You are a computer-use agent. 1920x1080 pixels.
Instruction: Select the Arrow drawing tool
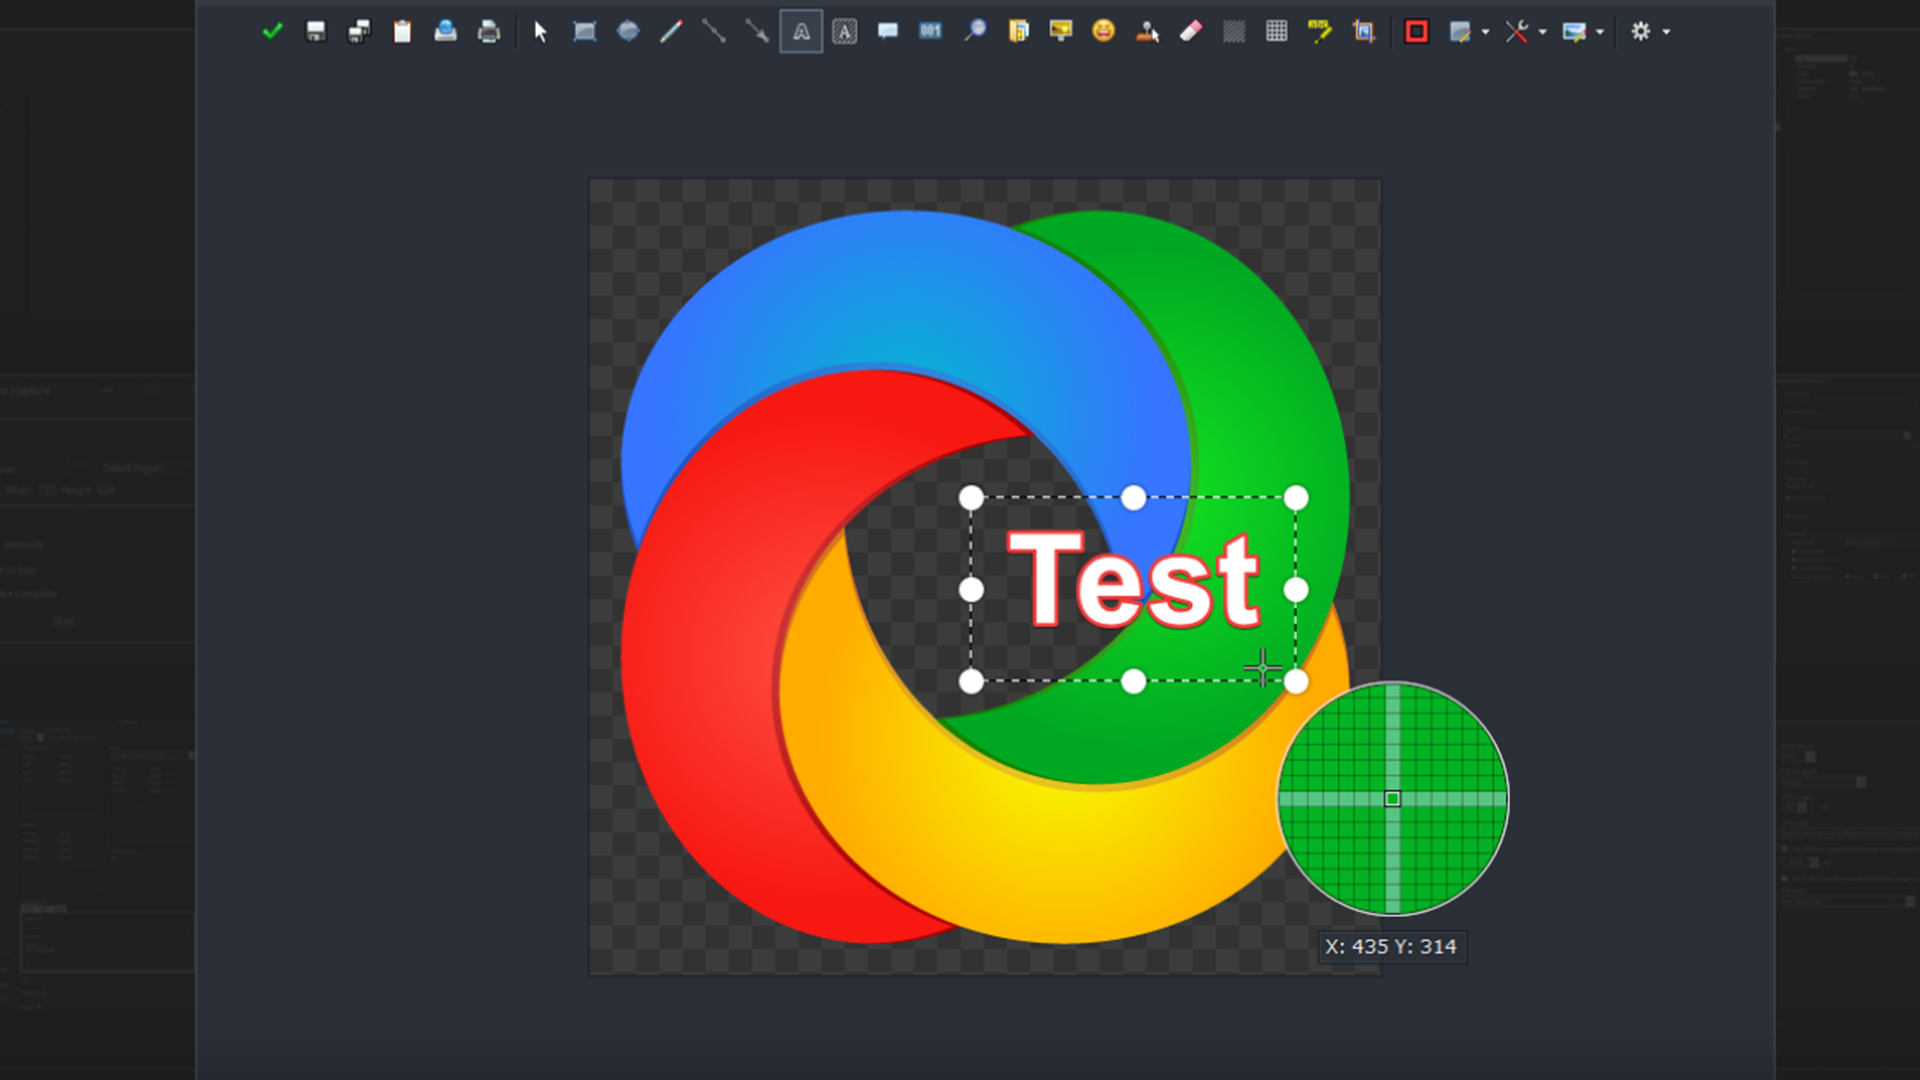pos(757,32)
